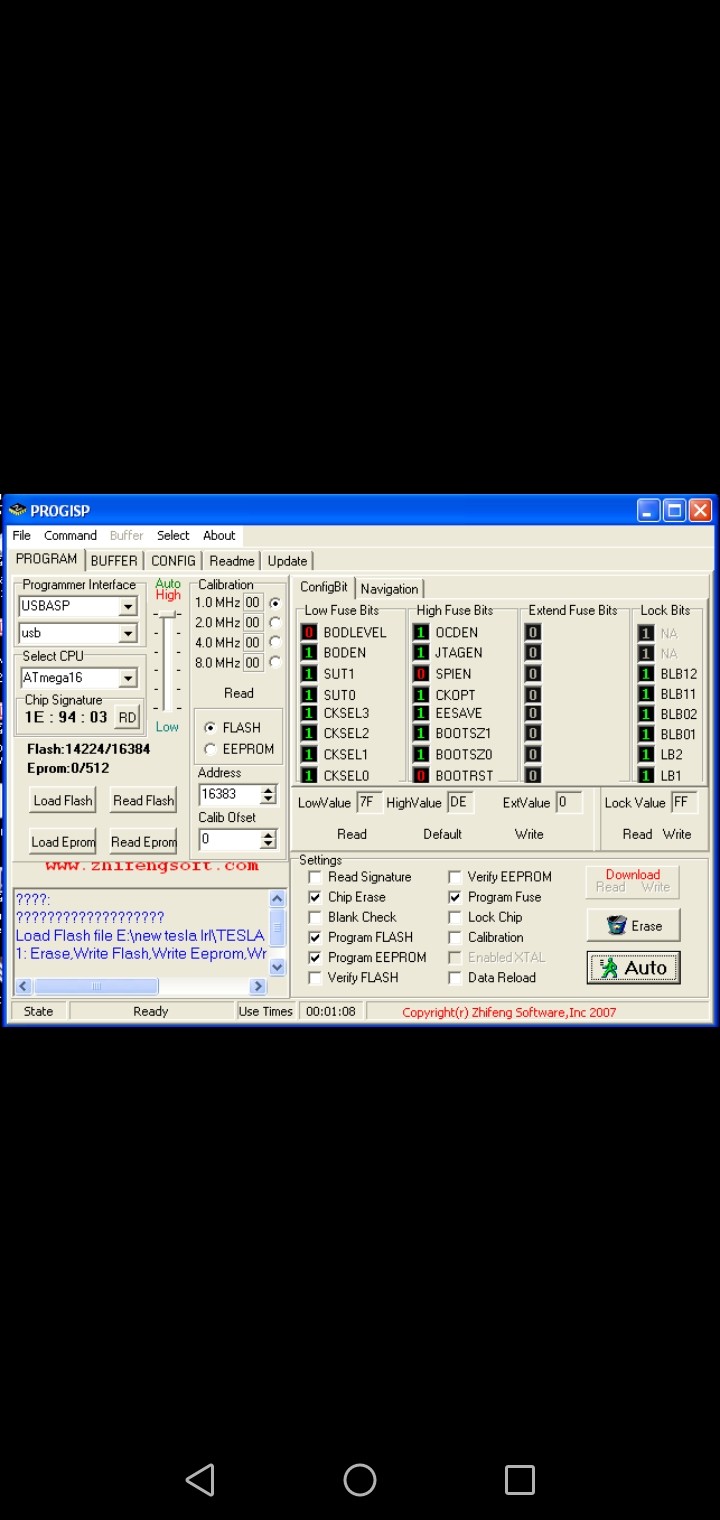Toggle the SUT1 fuse bit
Viewport: 720px width, 1520px height.
point(310,674)
